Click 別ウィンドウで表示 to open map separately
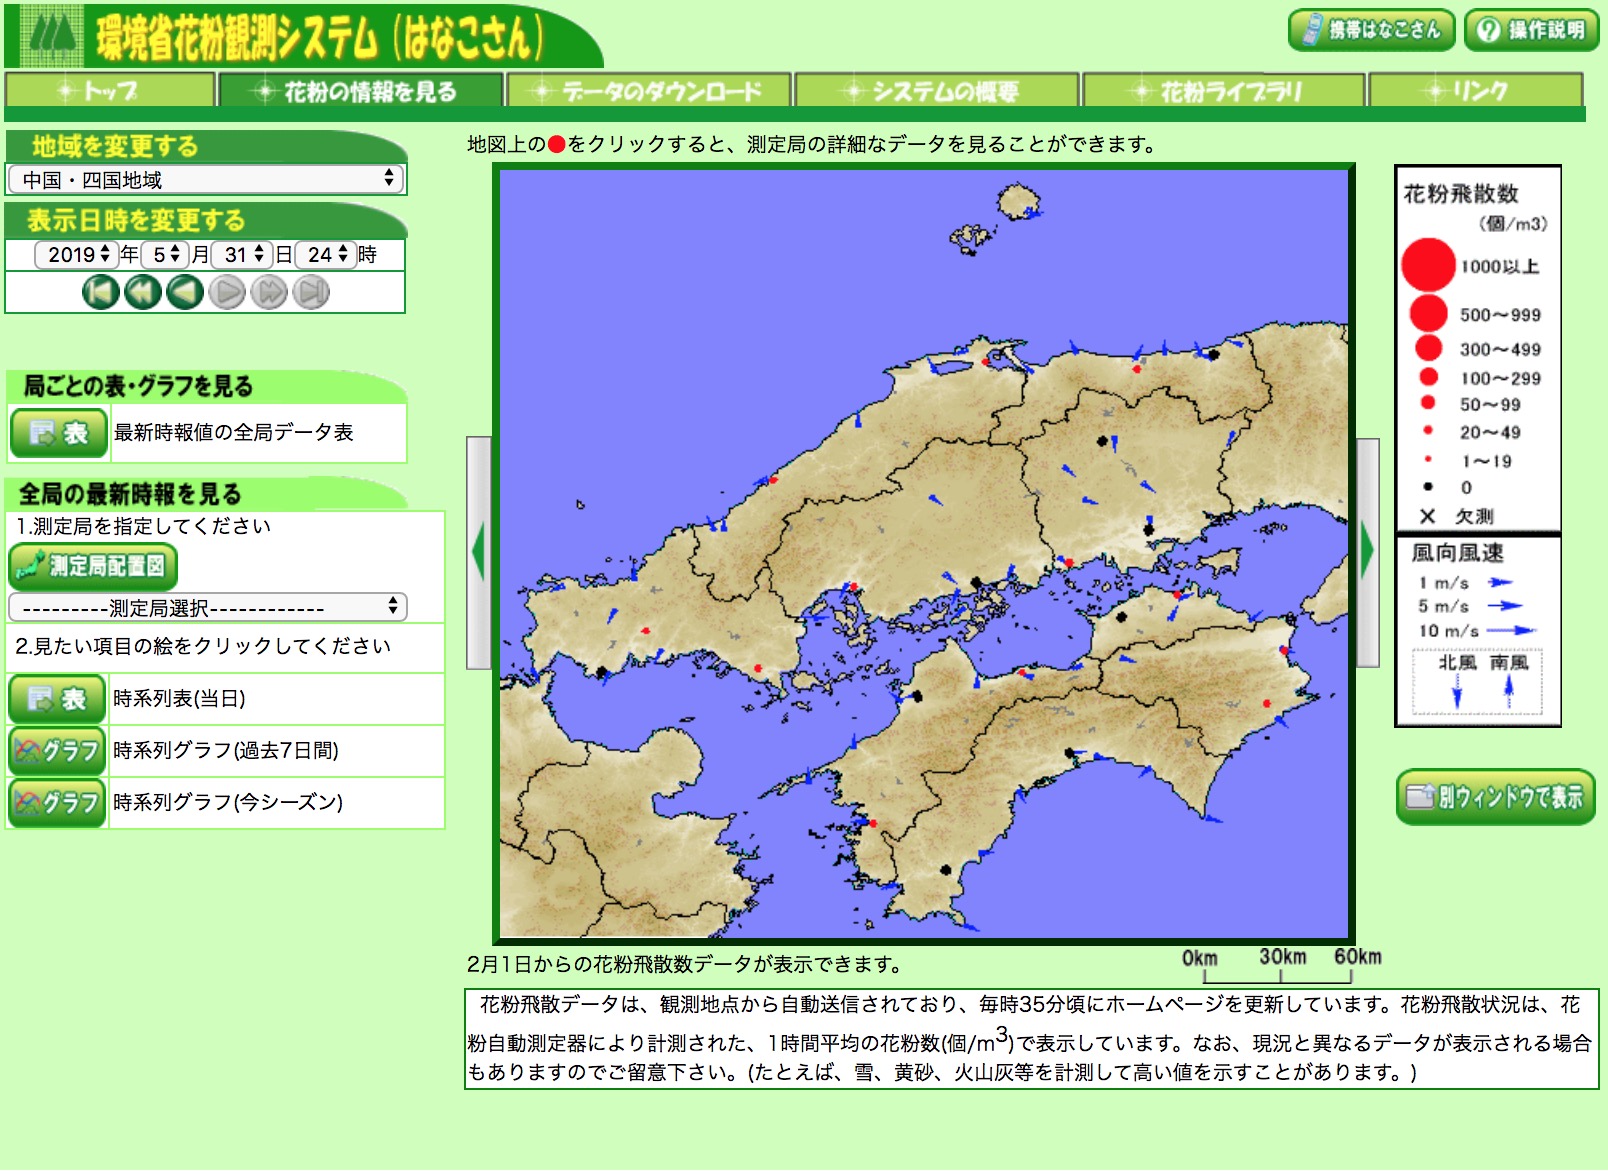1608x1174 pixels. pyautogui.click(x=1495, y=797)
